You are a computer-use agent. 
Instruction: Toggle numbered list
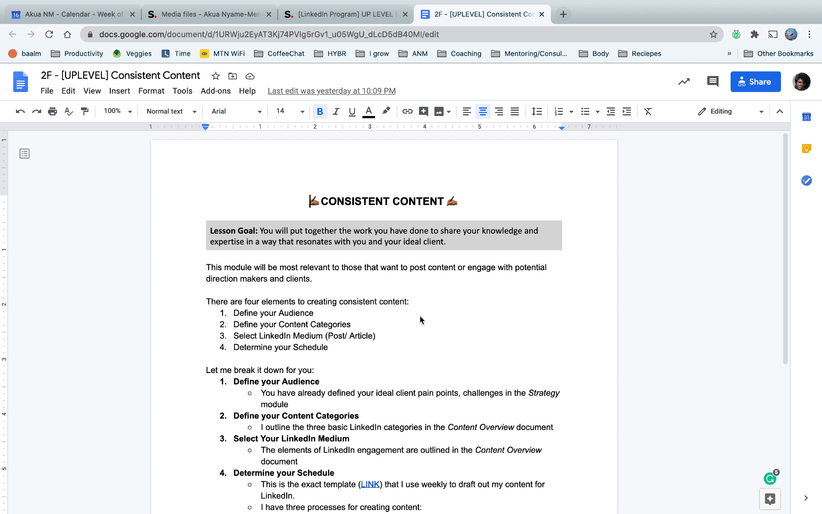559,111
